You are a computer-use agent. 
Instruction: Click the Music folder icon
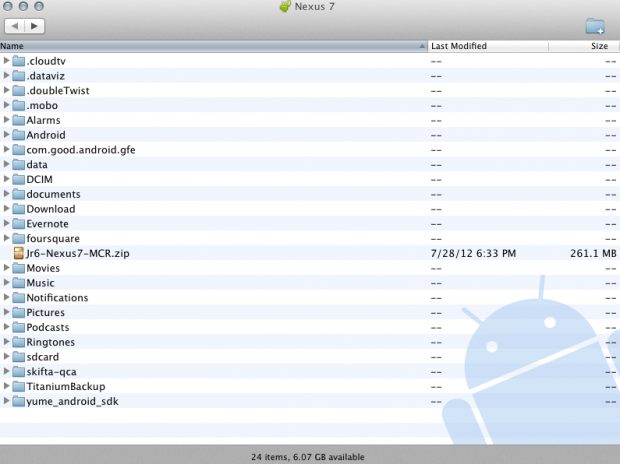point(18,283)
